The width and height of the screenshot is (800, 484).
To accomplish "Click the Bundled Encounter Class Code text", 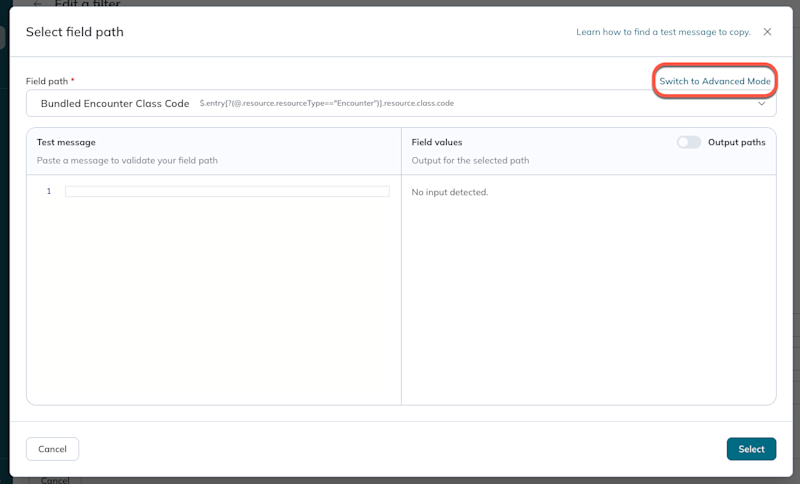I will tap(115, 104).
